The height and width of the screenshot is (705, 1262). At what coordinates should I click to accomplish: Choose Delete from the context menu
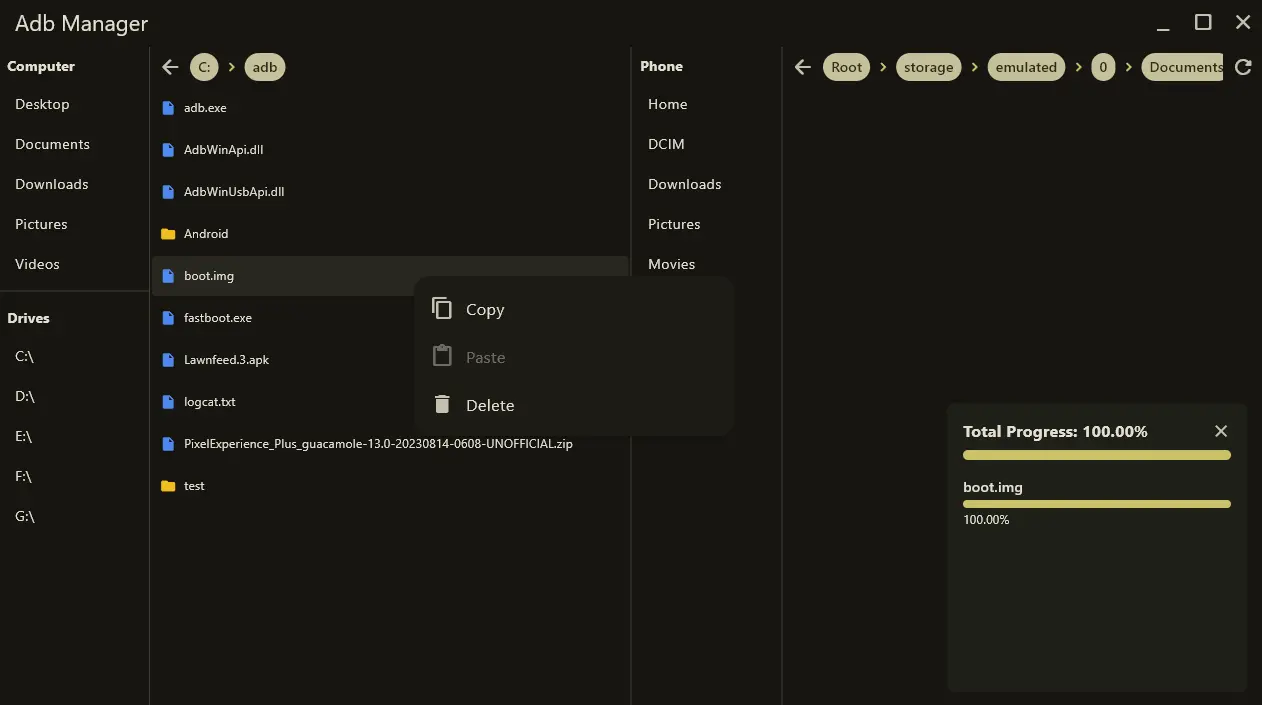489,406
